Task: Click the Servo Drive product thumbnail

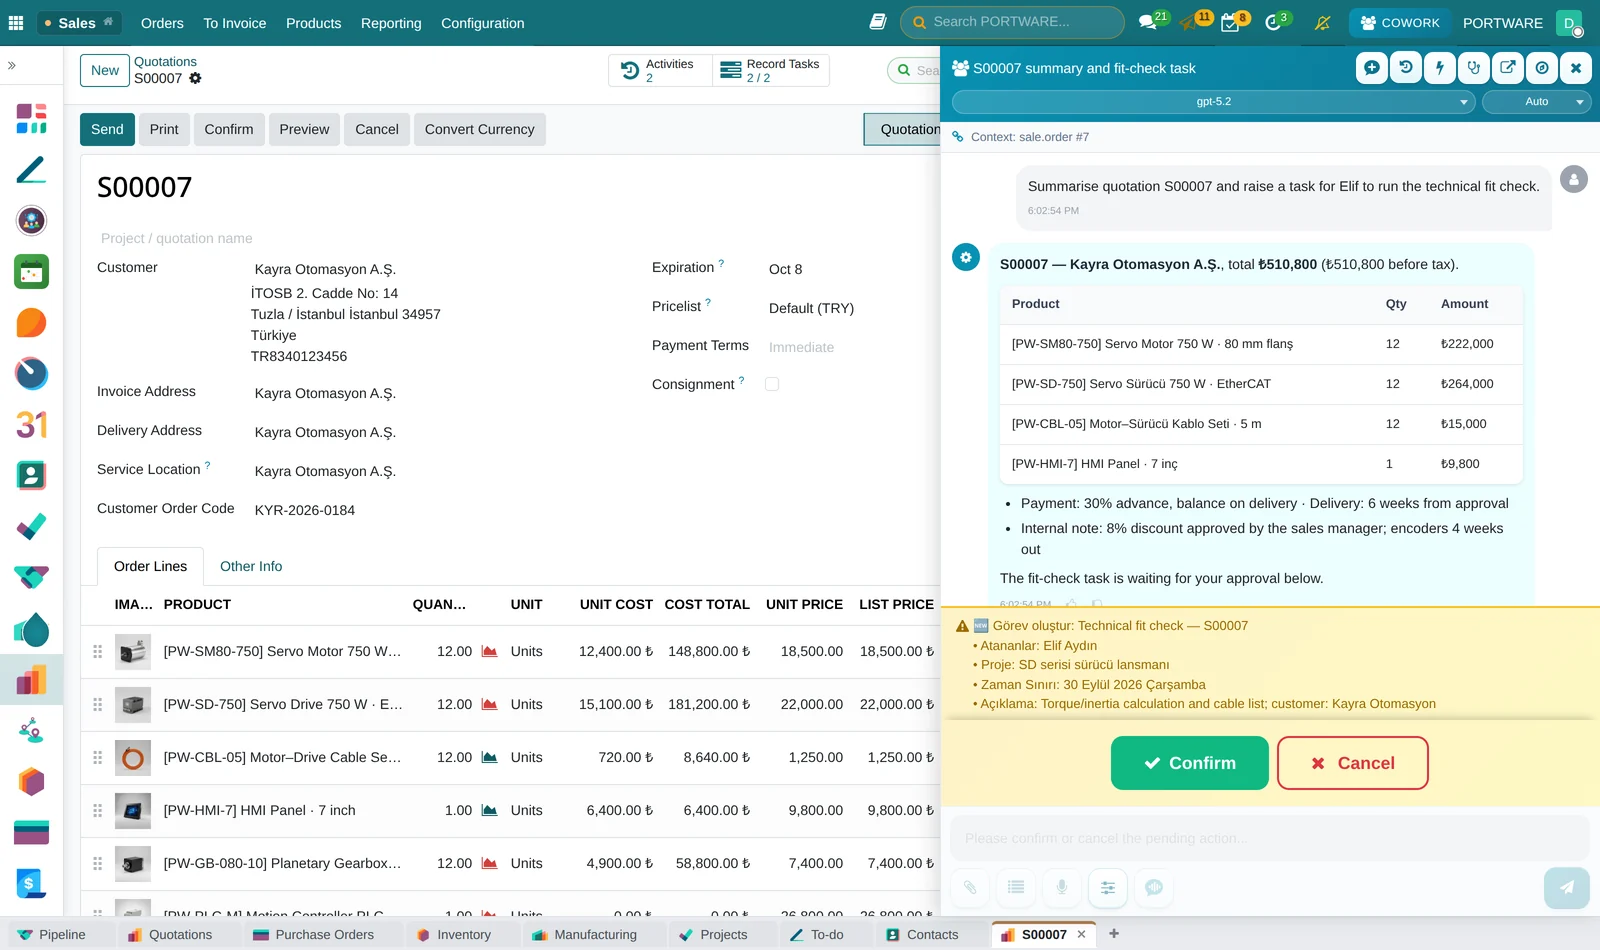Action: (133, 705)
